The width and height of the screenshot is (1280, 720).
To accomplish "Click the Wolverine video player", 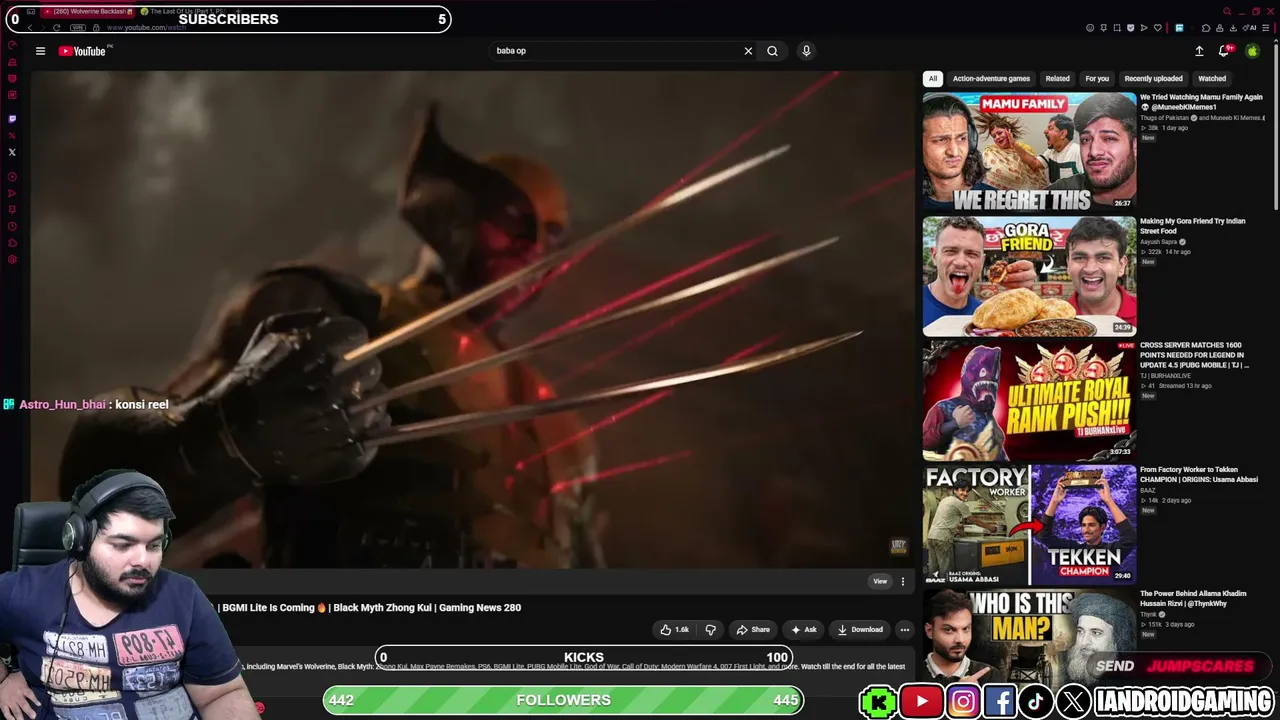I will pyautogui.click(x=472, y=318).
